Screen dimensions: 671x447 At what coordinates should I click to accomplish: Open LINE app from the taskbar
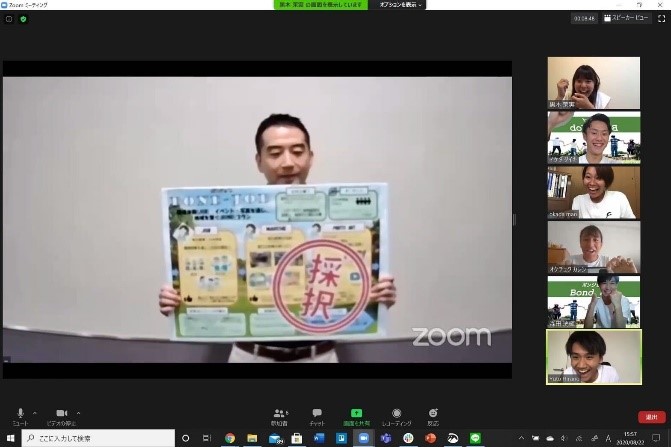475,438
